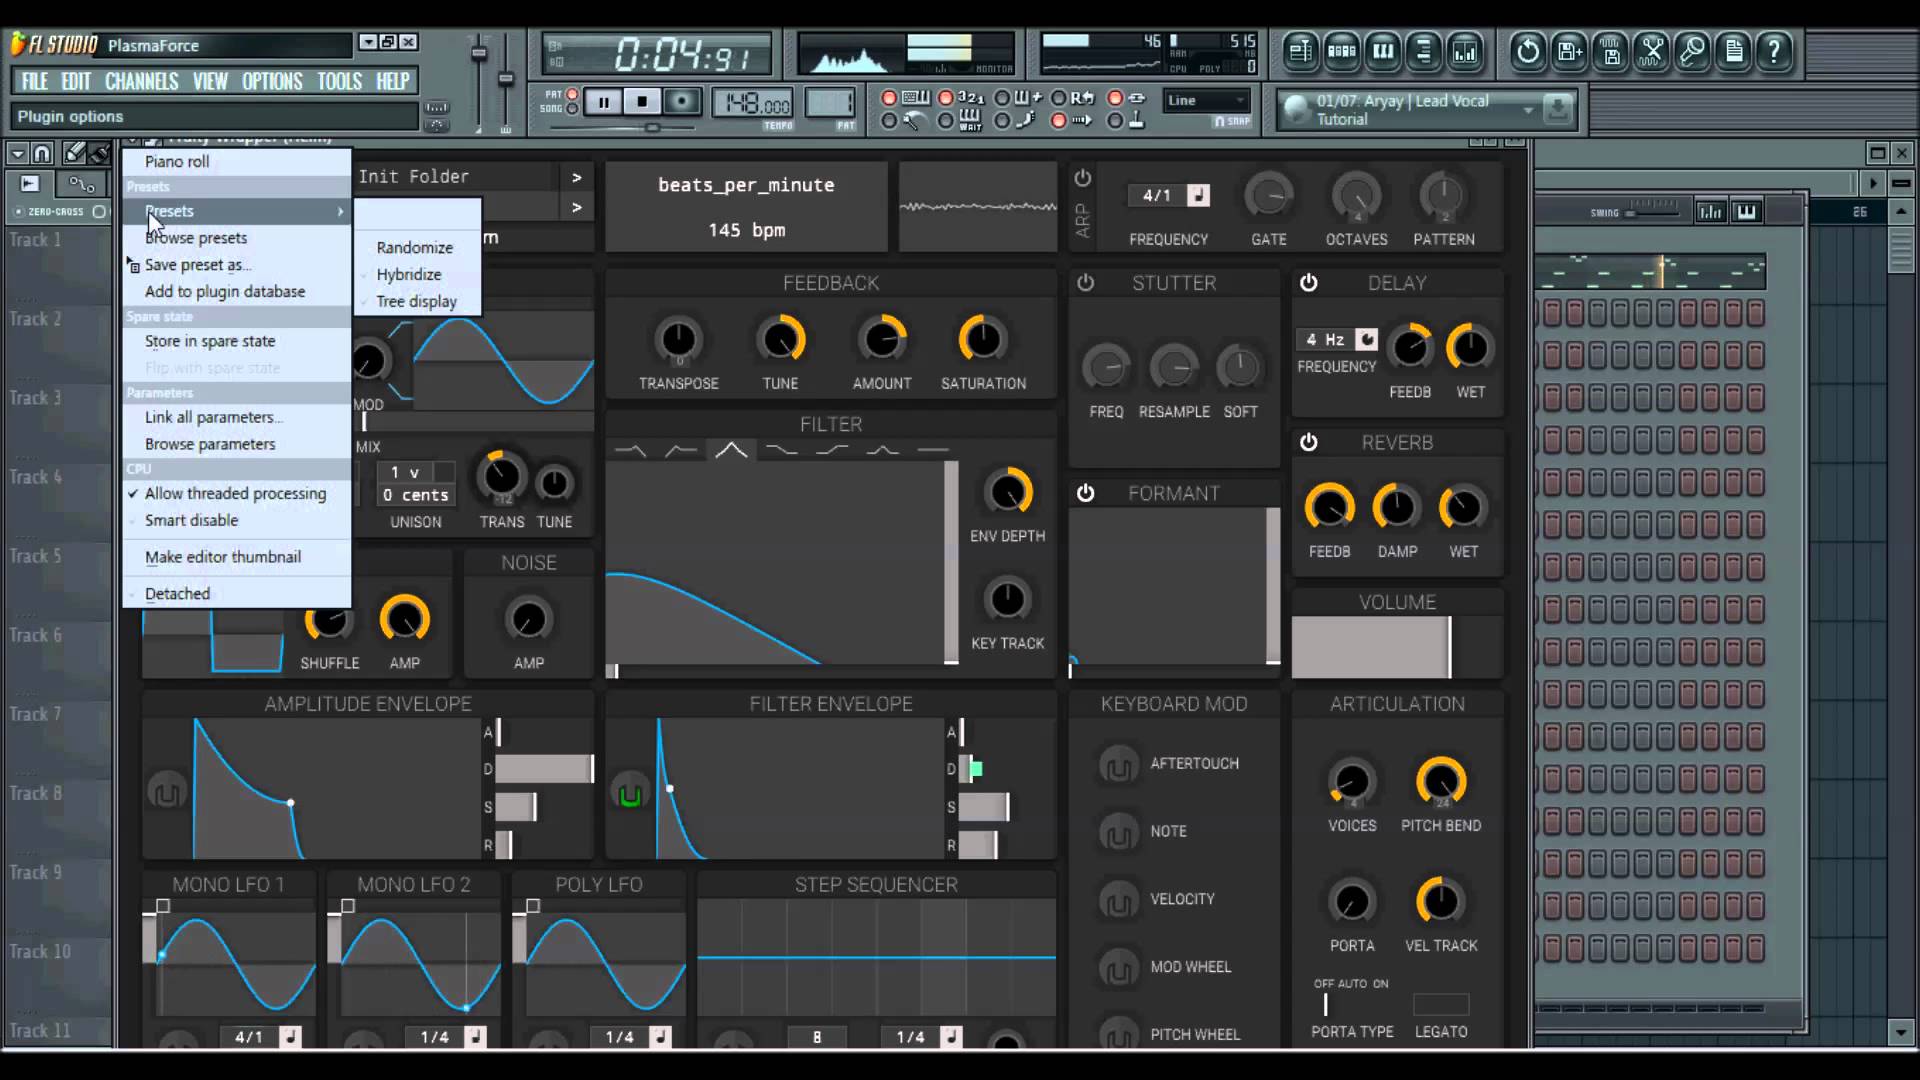Click the Hybridize preset button
The height and width of the screenshot is (1080, 1920).
click(x=410, y=274)
